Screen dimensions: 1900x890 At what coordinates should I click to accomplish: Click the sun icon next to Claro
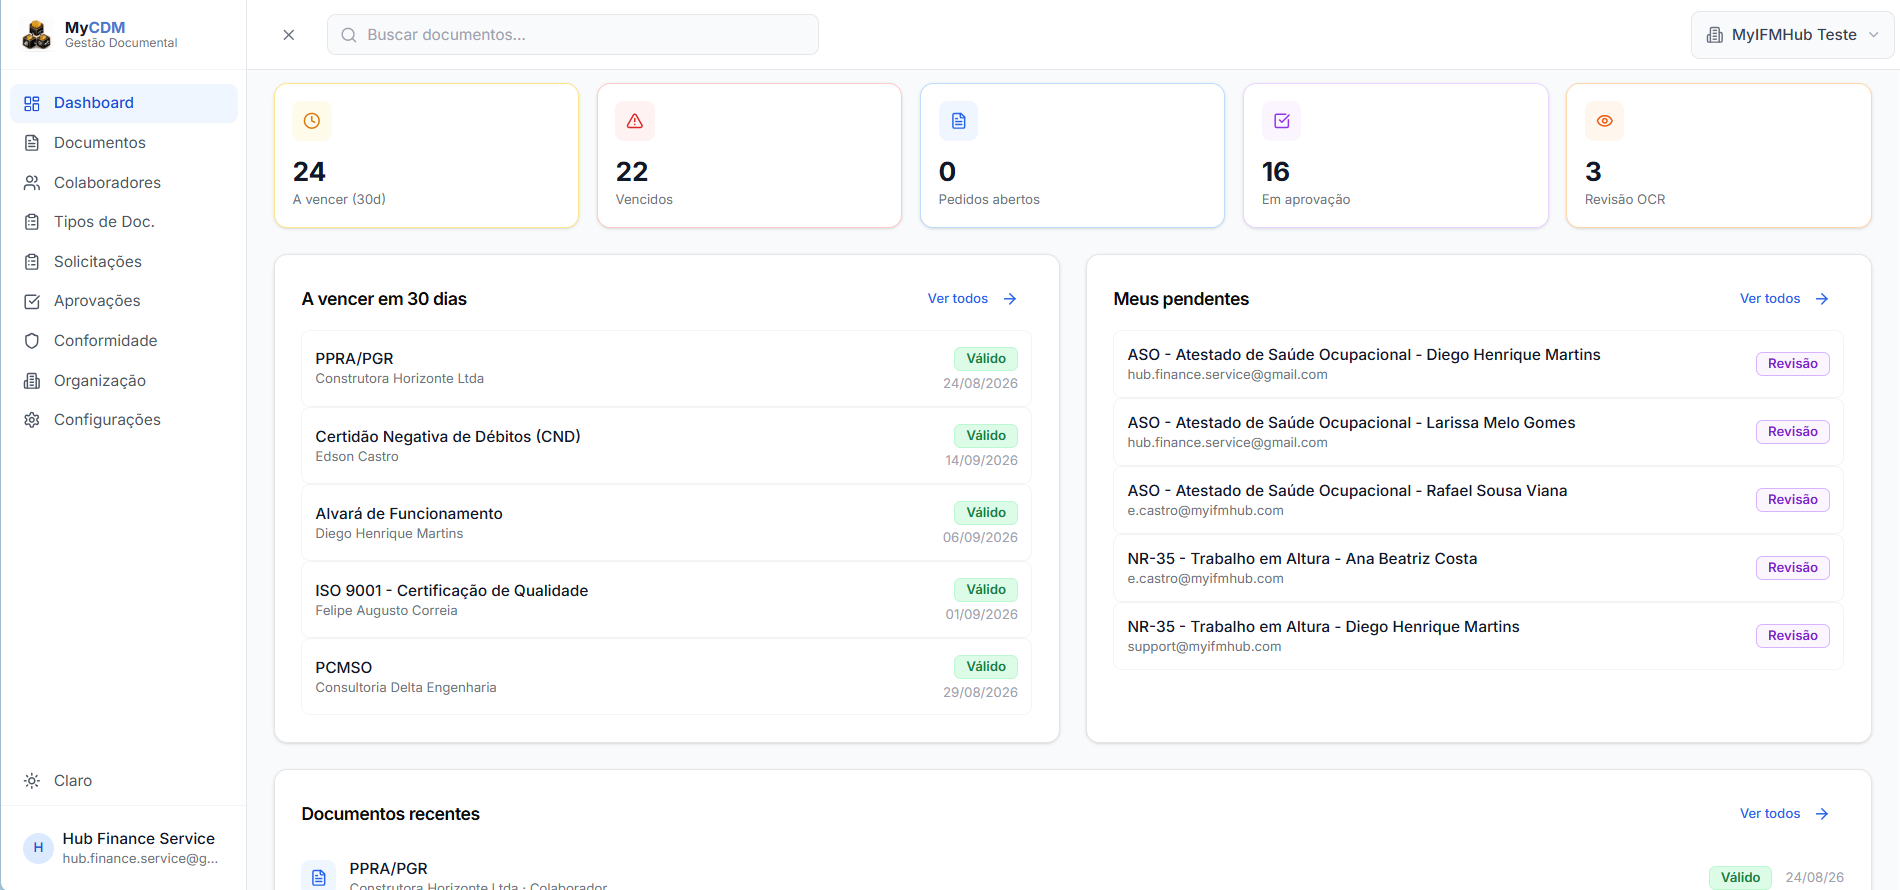32,781
